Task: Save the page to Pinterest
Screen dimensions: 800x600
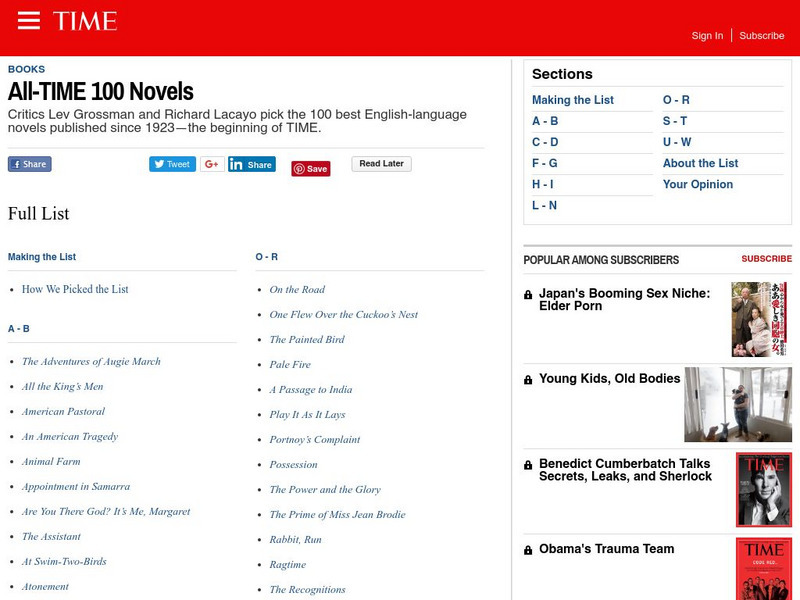Action: (311, 169)
